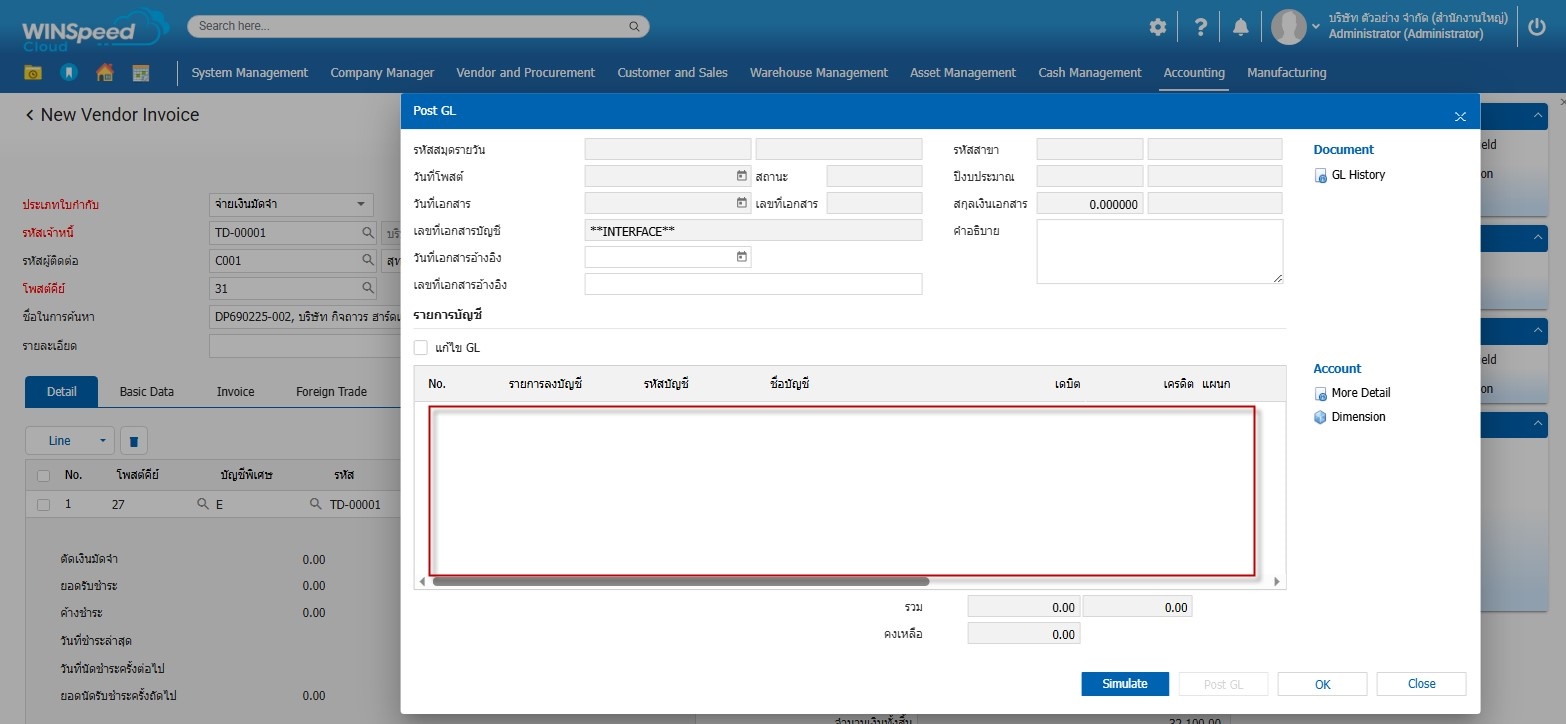Click the home icon in toolbar
This screenshot has height=724, width=1566.
tap(104, 73)
